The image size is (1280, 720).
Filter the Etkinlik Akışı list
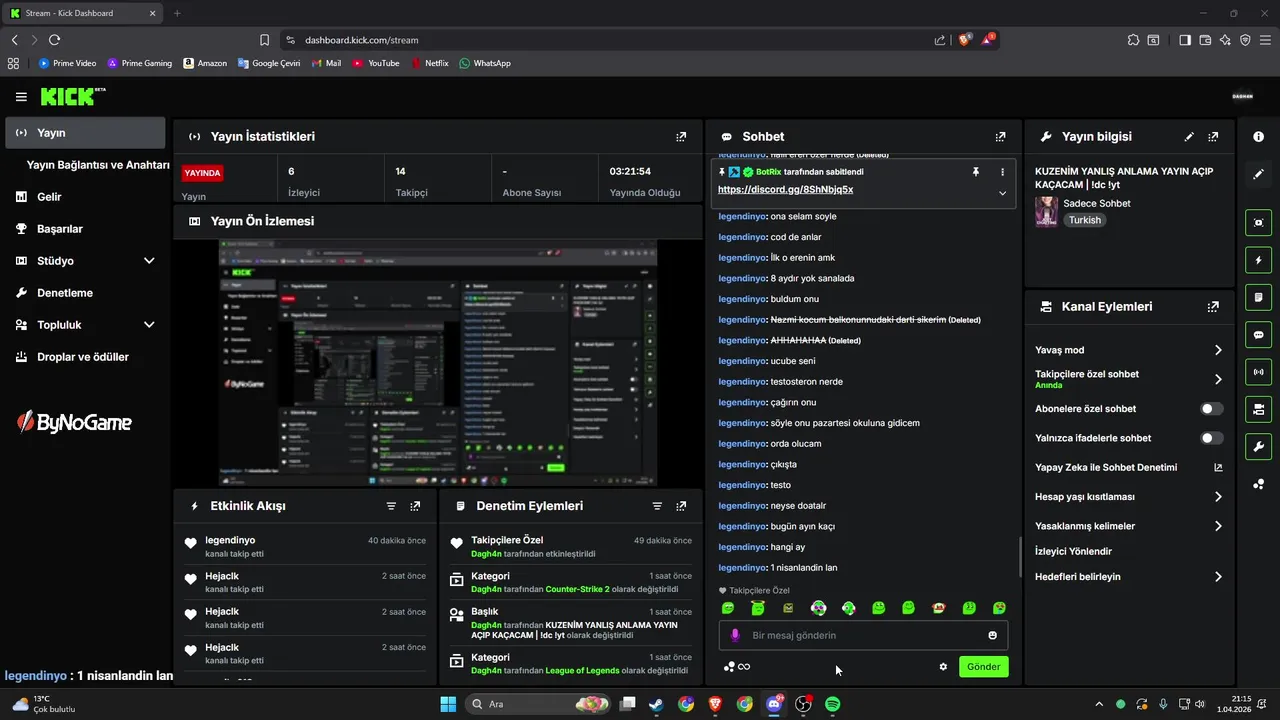coord(391,506)
